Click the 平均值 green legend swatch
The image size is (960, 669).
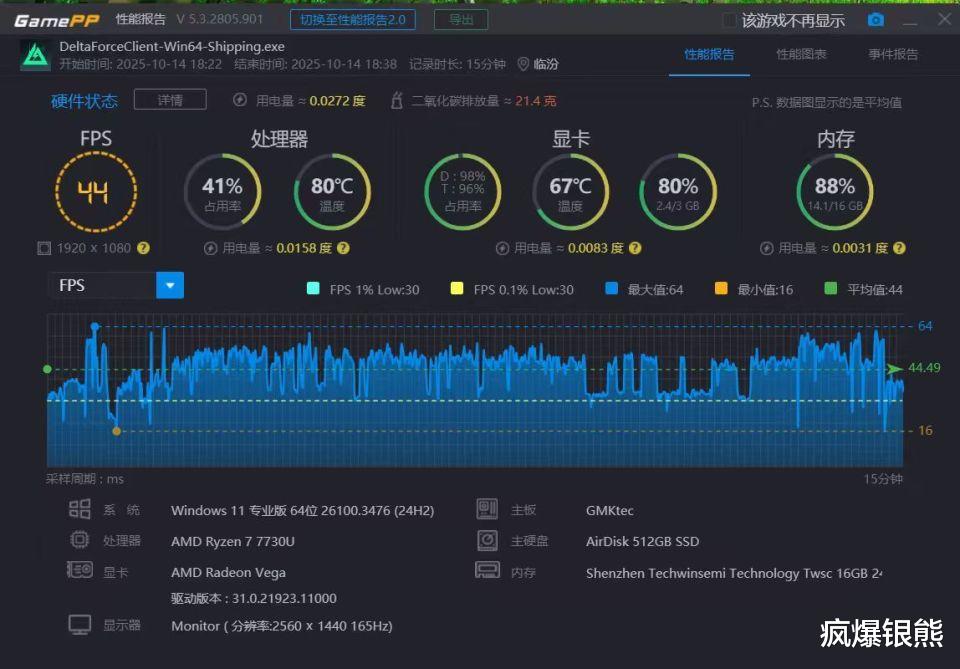(831, 288)
